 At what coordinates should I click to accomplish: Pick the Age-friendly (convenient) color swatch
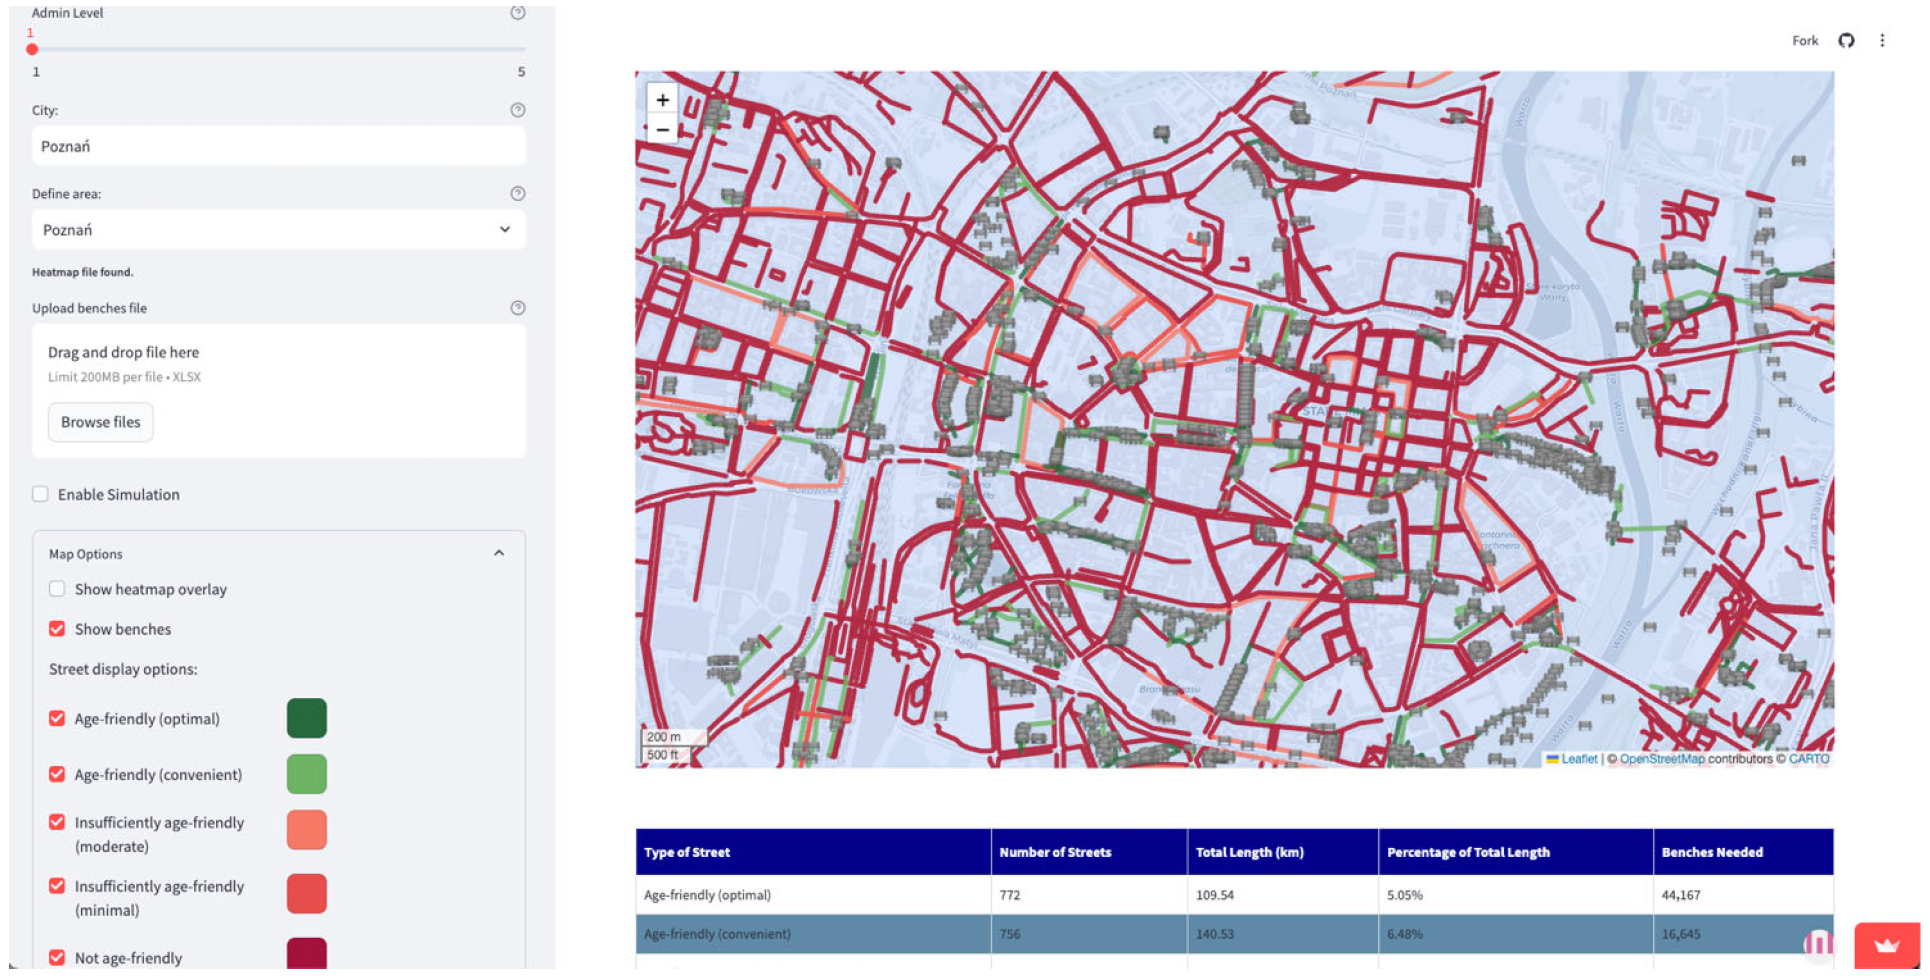pos(307,774)
